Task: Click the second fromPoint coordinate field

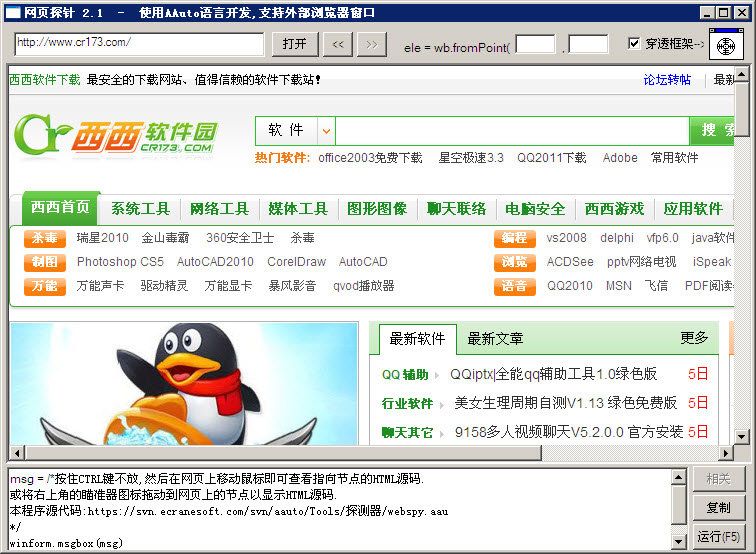Action: coord(588,44)
